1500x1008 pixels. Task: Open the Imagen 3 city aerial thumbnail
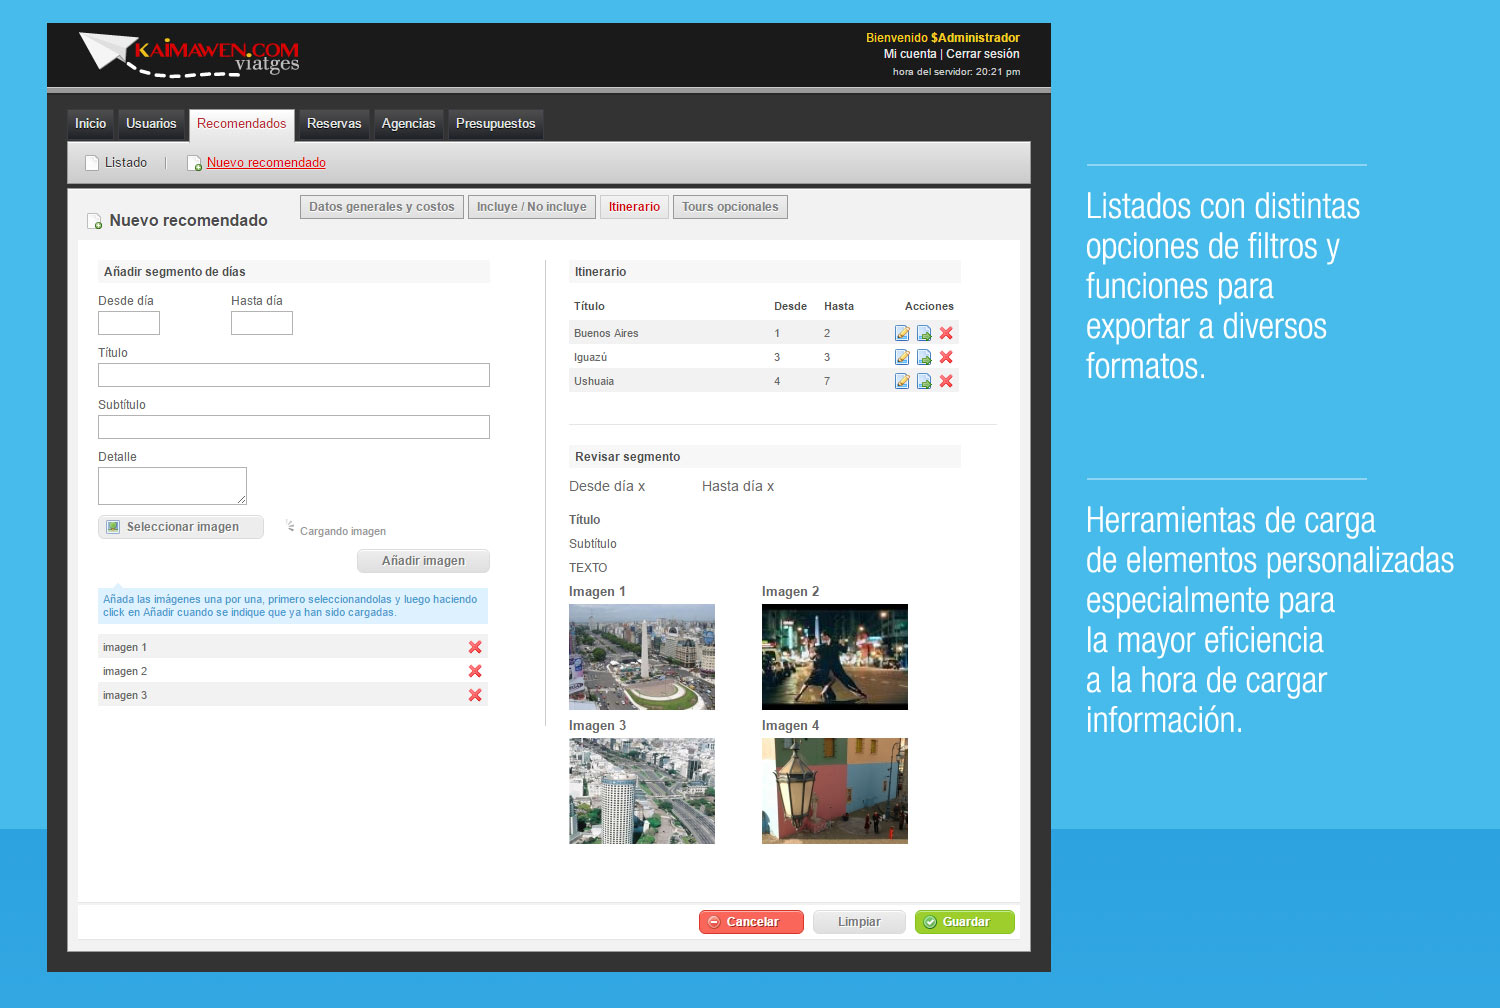point(642,791)
